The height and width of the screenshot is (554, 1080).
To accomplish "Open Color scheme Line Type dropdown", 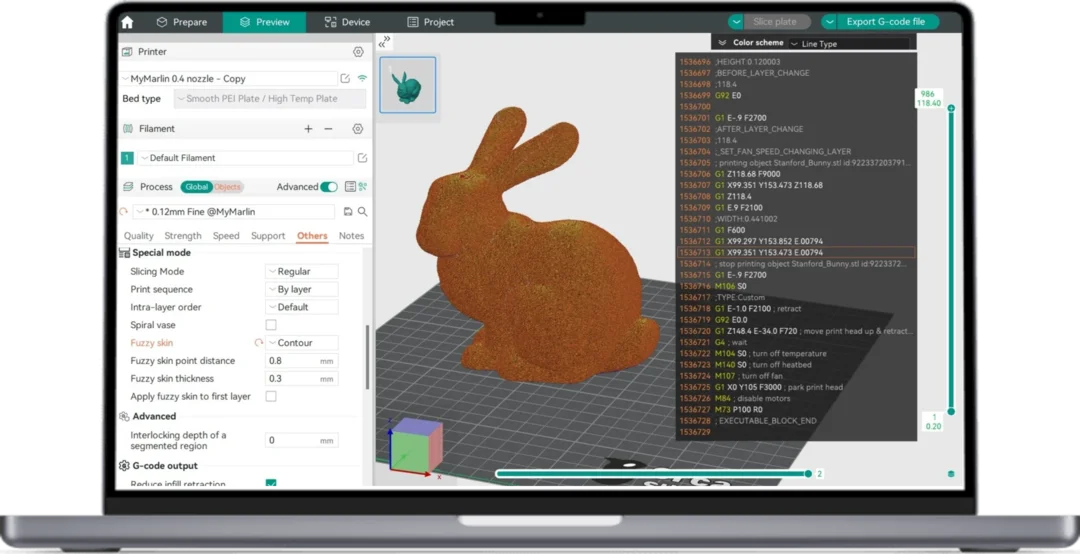I will tap(849, 43).
